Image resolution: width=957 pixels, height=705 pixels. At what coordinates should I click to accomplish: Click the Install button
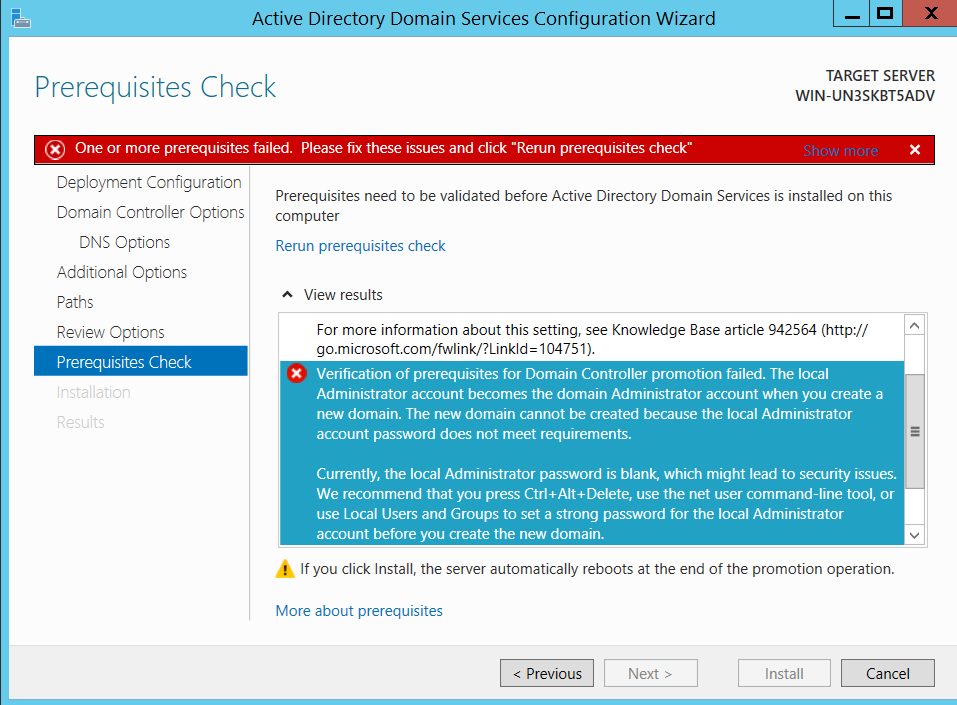(784, 673)
